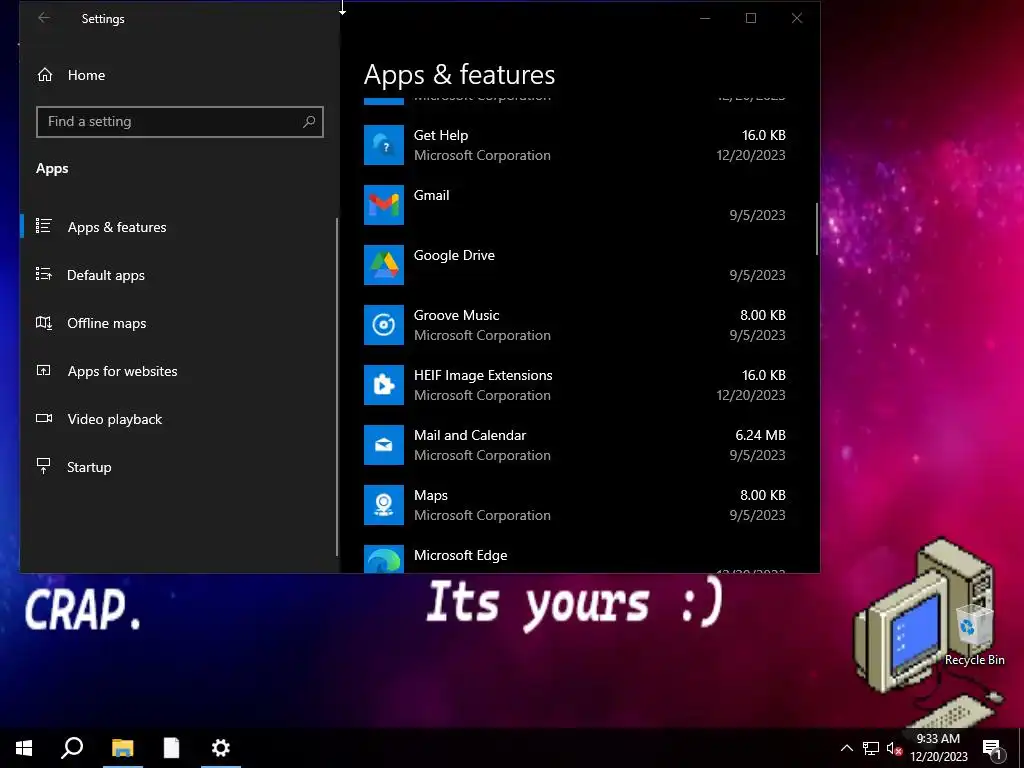This screenshot has width=1024, height=768.
Task: Click the search magnifier in Find a setting
Action: tap(309, 121)
